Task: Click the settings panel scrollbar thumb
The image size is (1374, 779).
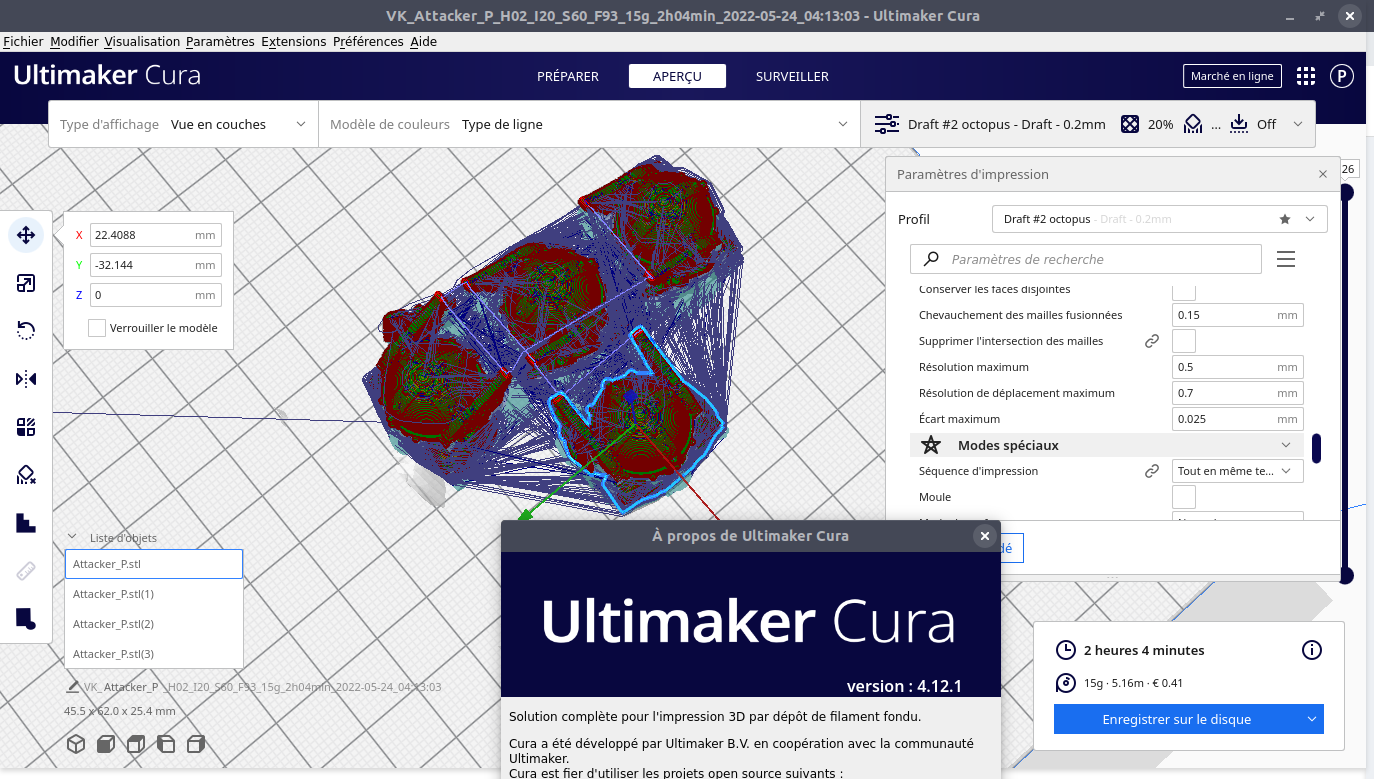Action: coord(1316,448)
